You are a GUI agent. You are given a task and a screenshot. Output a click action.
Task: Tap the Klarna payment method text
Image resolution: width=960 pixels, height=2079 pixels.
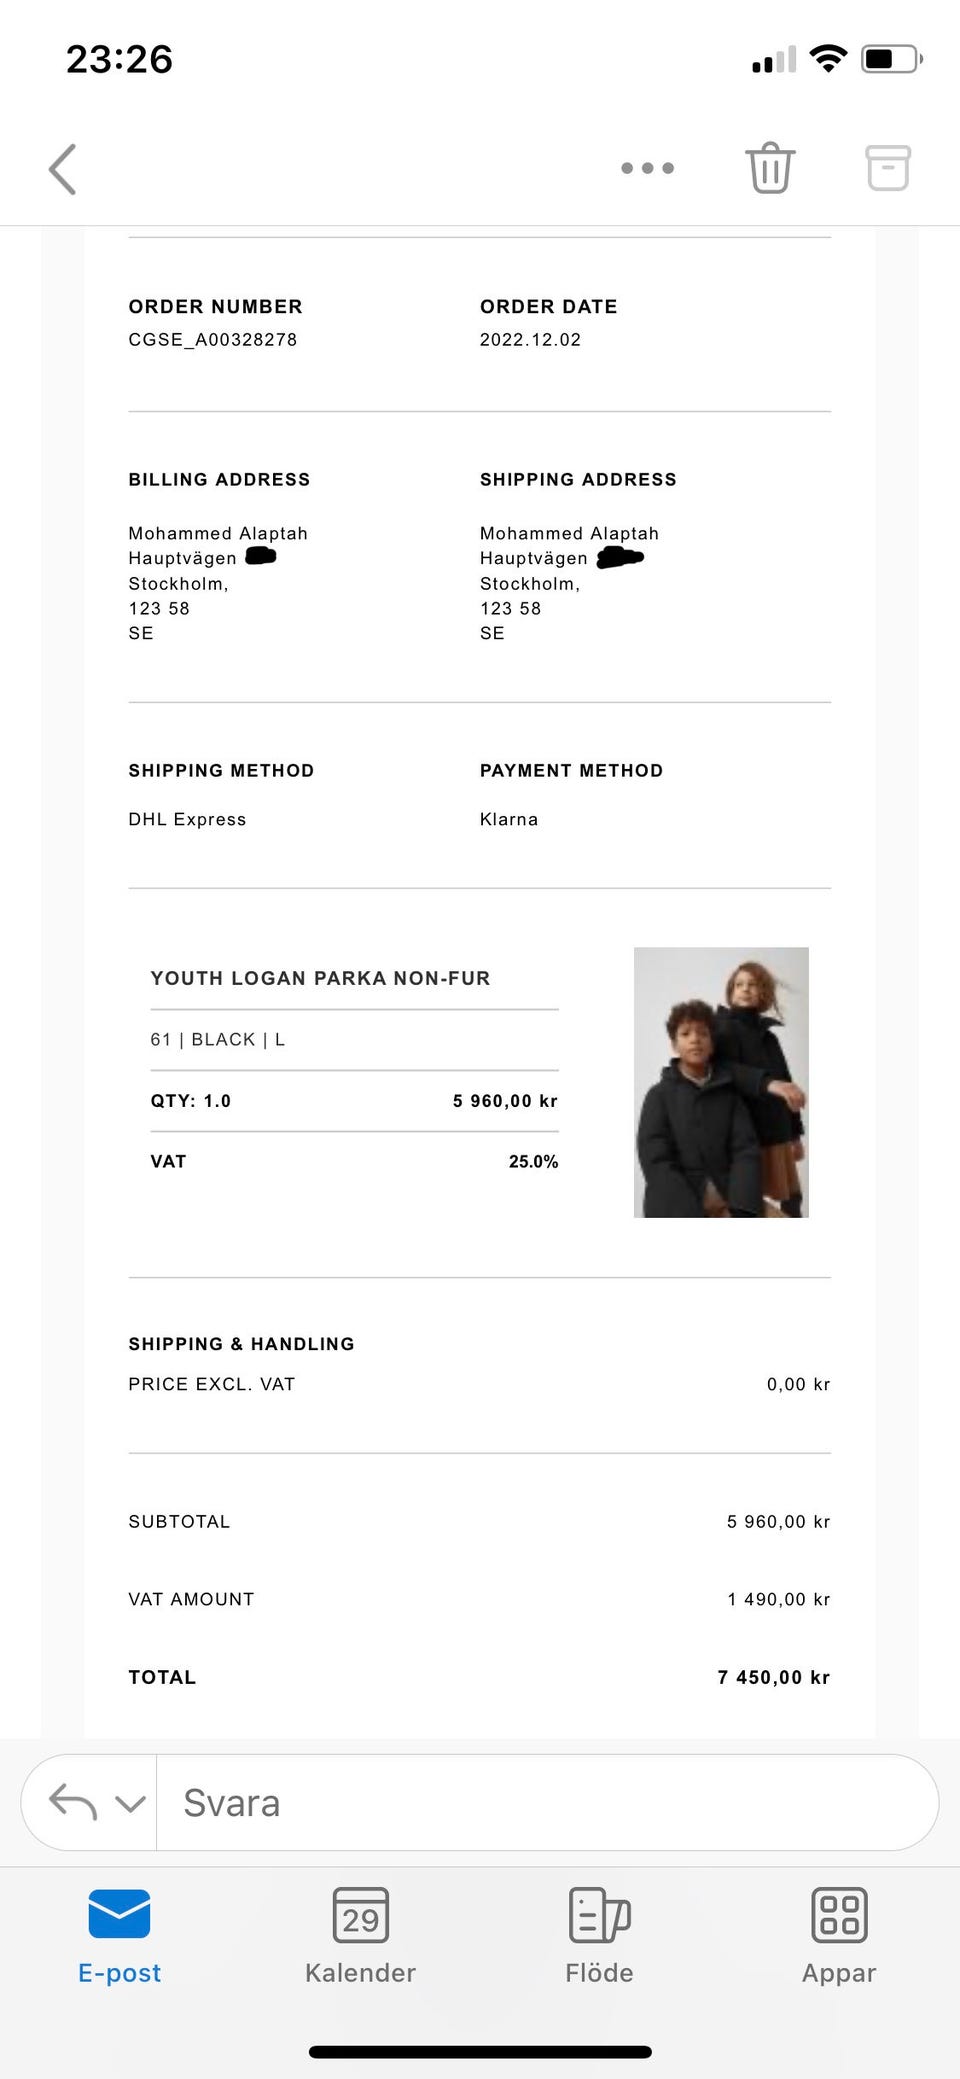(x=509, y=819)
